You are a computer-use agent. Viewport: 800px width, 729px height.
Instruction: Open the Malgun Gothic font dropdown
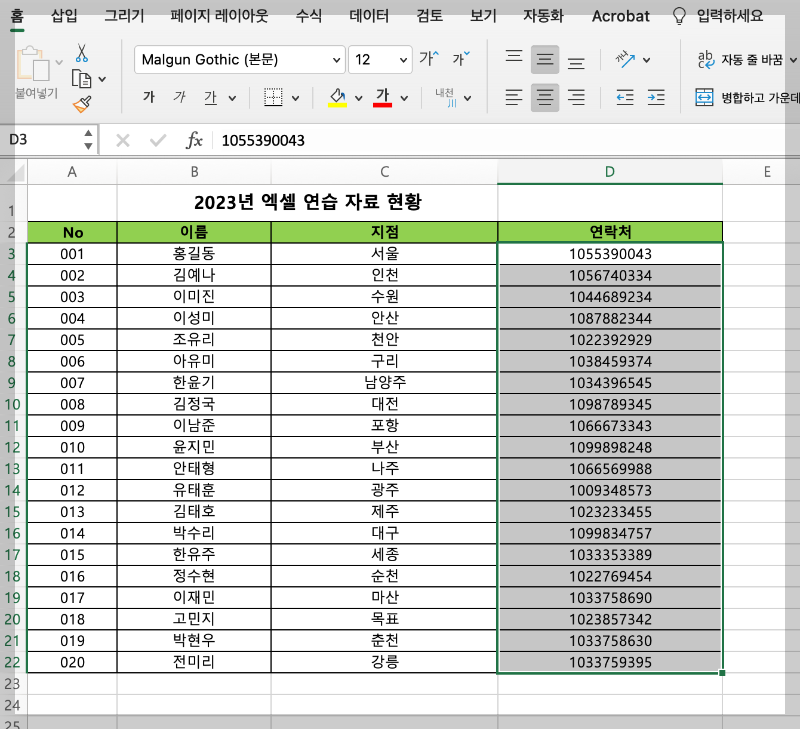[337, 60]
